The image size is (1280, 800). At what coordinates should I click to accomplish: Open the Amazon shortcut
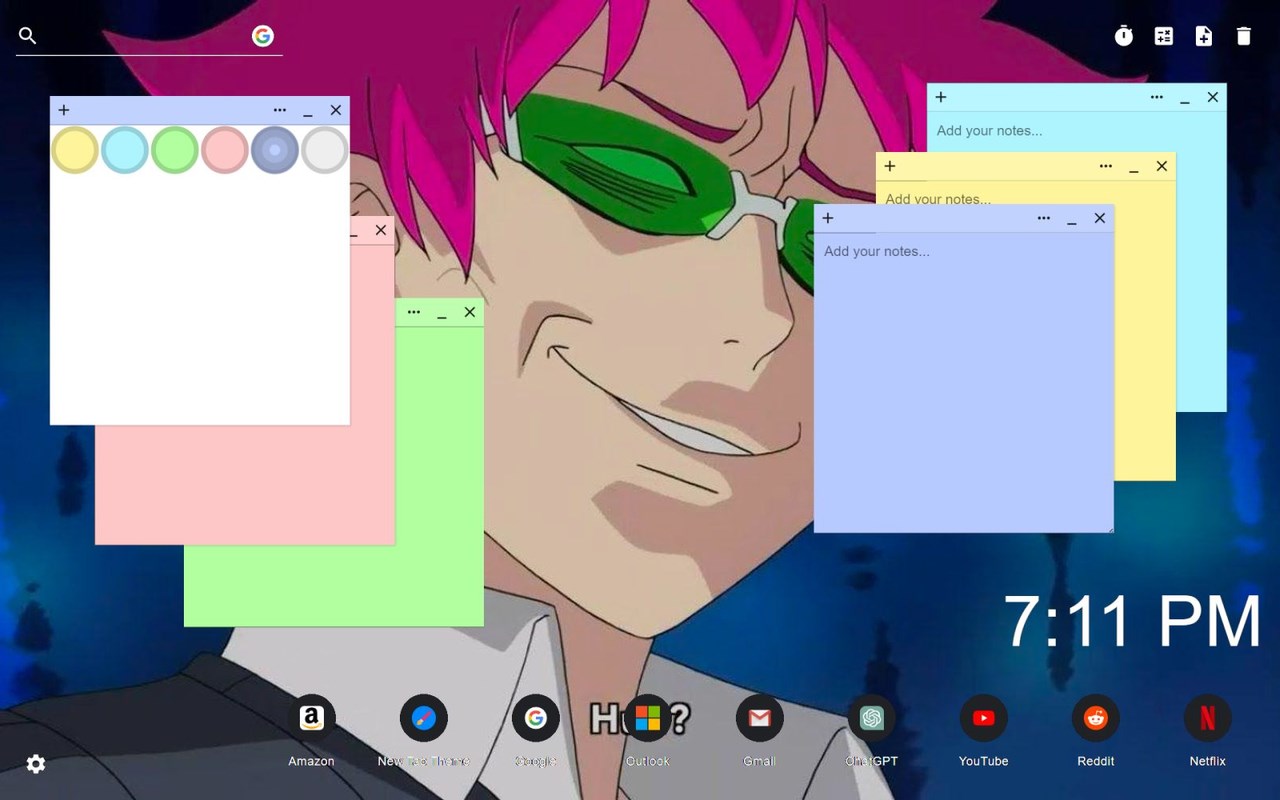tap(312, 718)
